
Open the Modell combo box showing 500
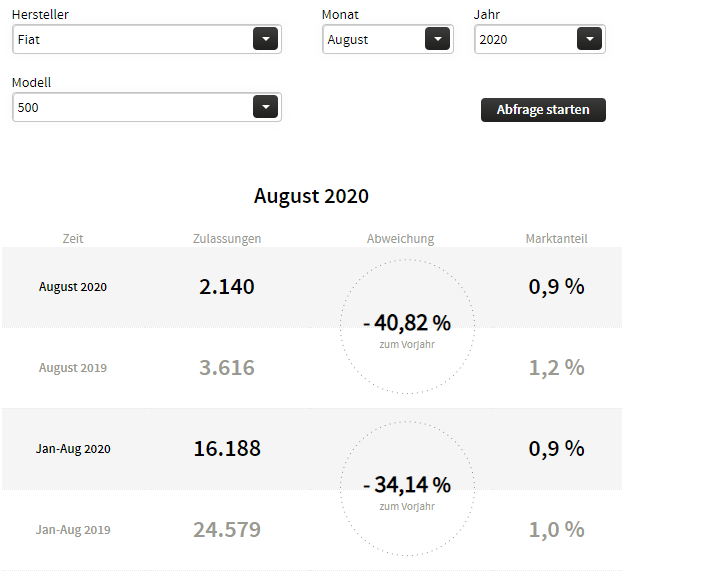pos(133,107)
